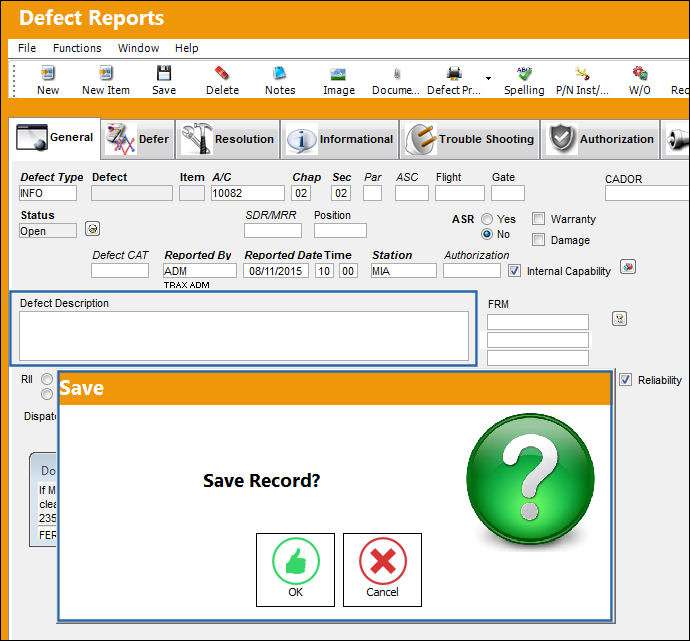This screenshot has height=641, width=690.
Task: Click the Defect CAT field
Action: pyautogui.click(x=120, y=271)
